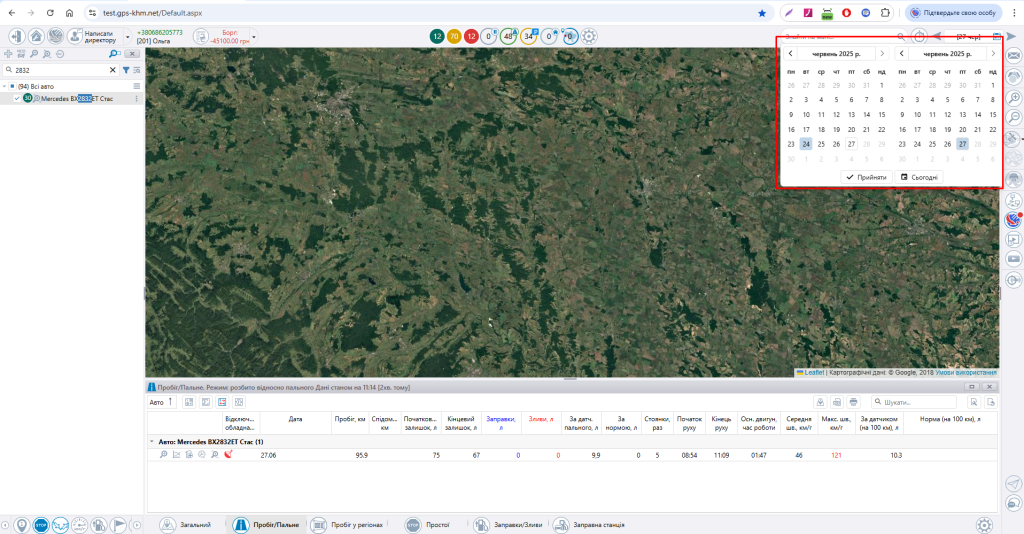Switch to the 'Заправна станція' tab

click(590, 524)
